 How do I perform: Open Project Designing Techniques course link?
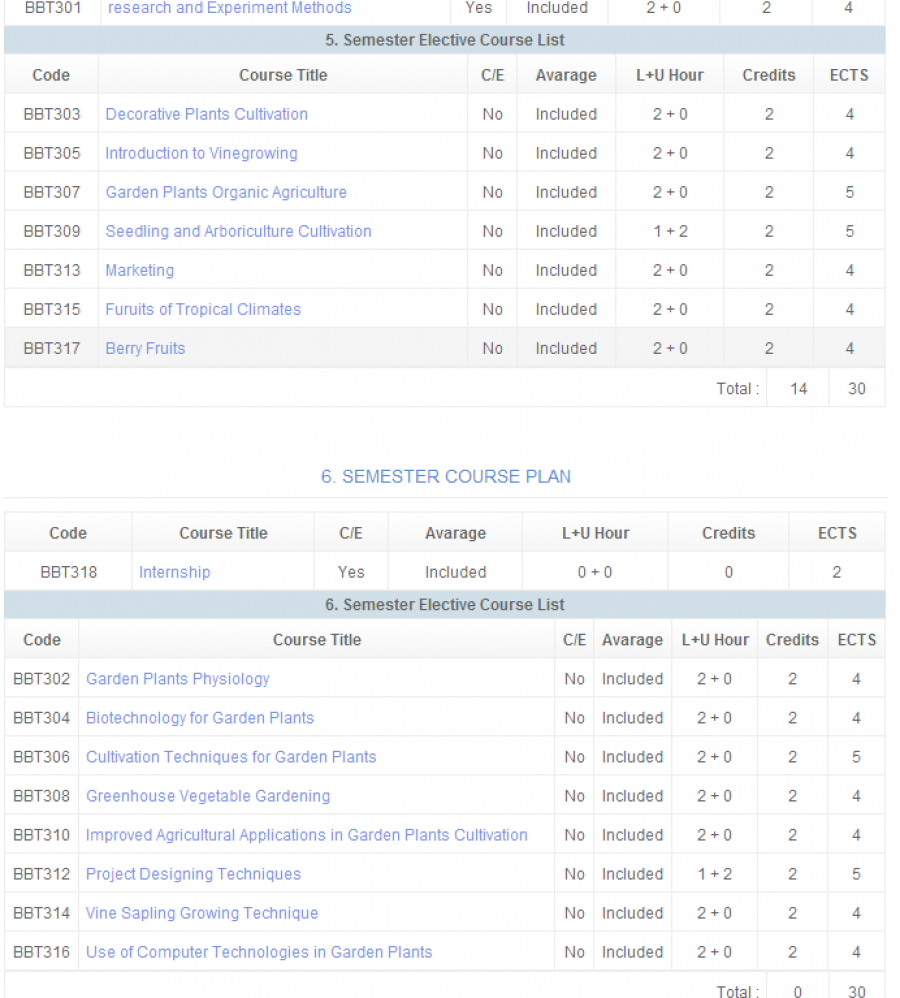(x=193, y=874)
